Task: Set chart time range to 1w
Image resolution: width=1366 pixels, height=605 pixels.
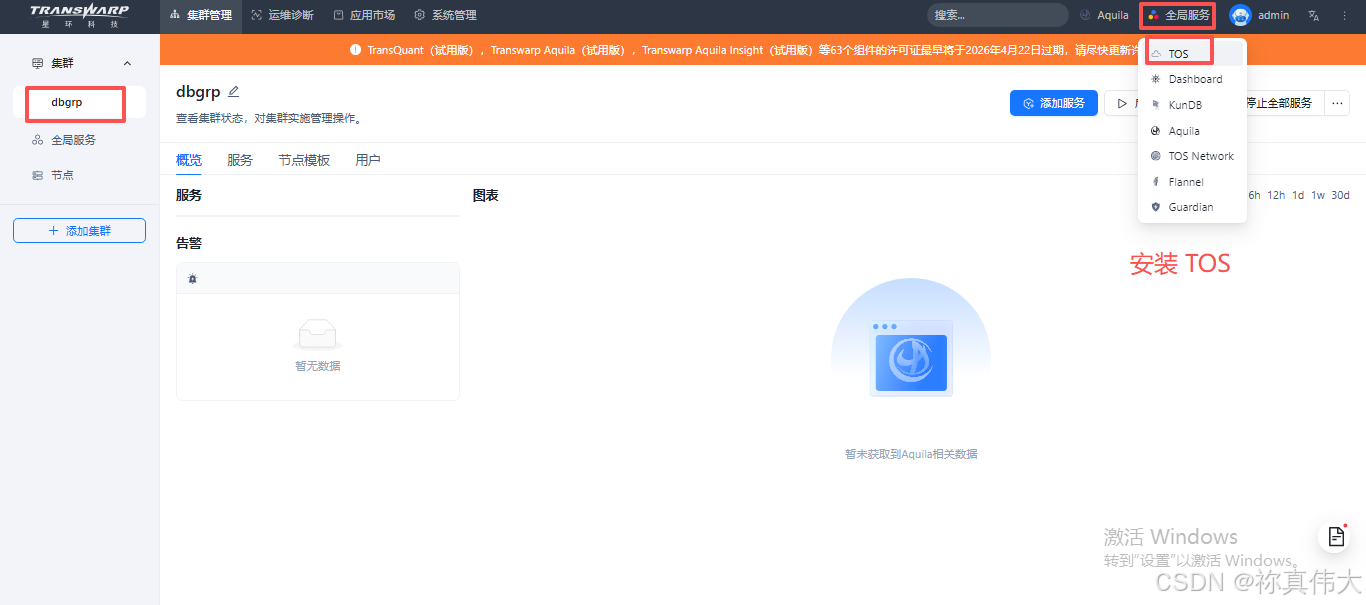Action: (1318, 195)
